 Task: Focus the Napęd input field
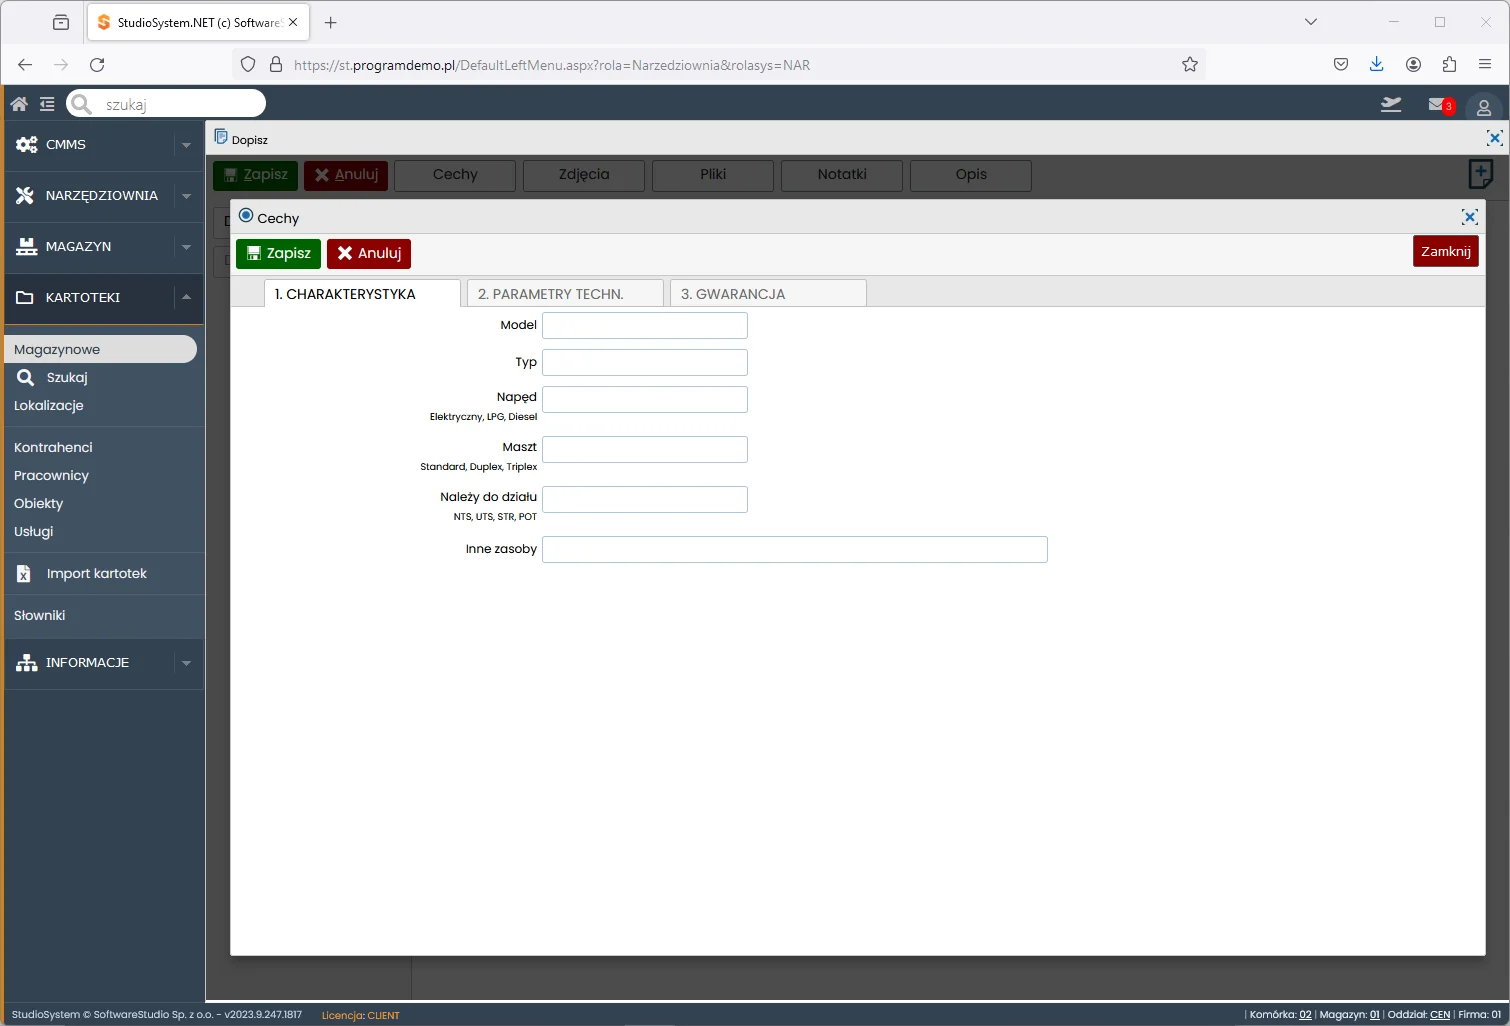click(x=645, y=400)
